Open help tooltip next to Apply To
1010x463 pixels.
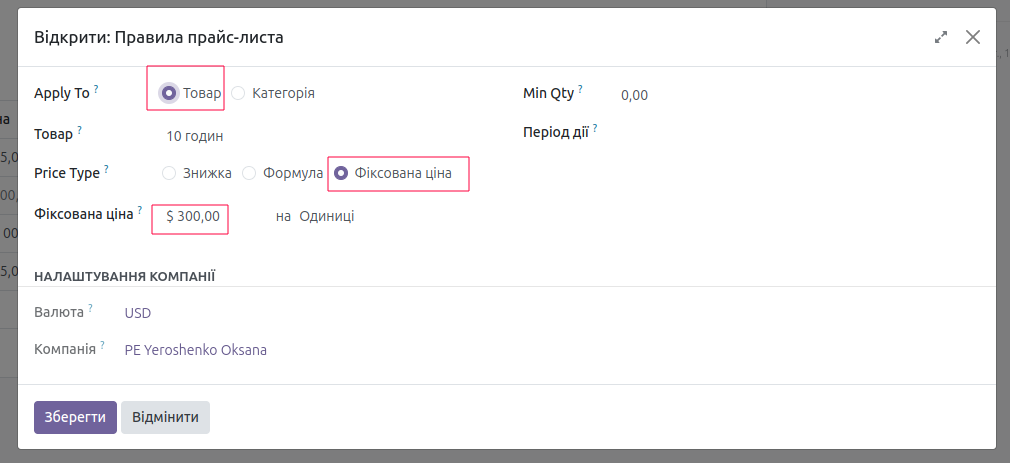[x=96, y=89]
